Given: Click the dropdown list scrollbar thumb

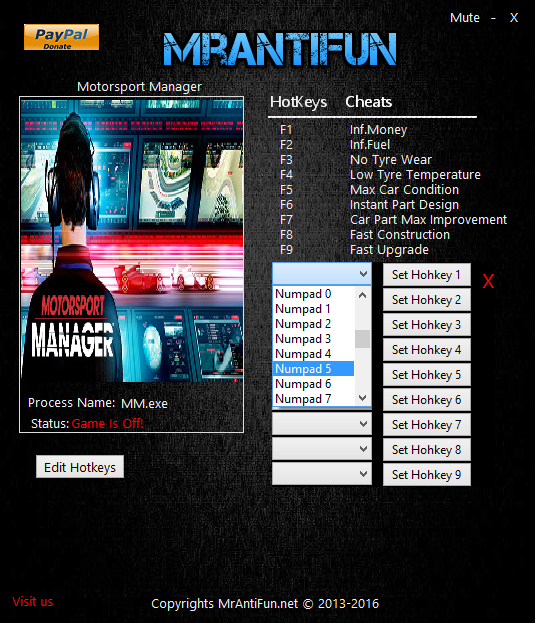Looking at the screenshot, I should pyautogui.click(x=362, y=339).
